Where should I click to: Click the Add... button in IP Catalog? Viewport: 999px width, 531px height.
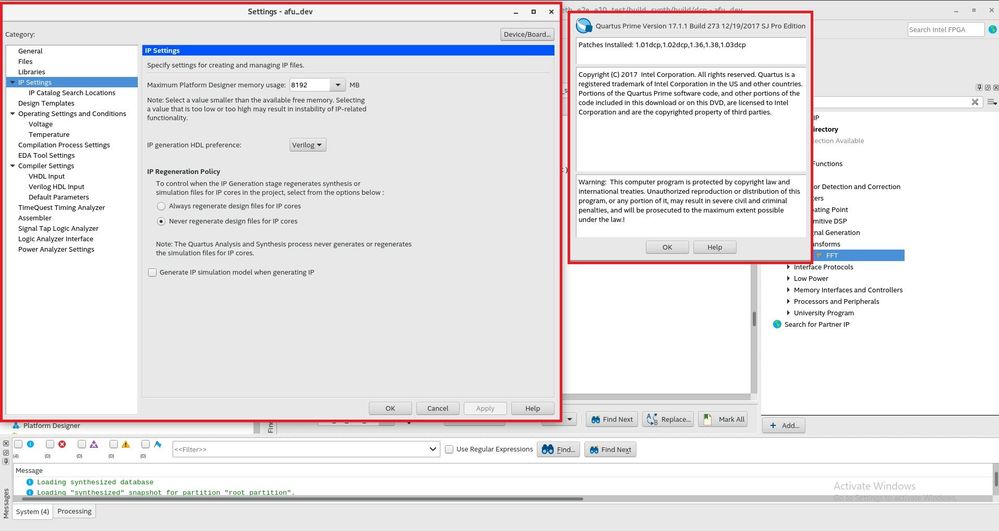[784, 425]
